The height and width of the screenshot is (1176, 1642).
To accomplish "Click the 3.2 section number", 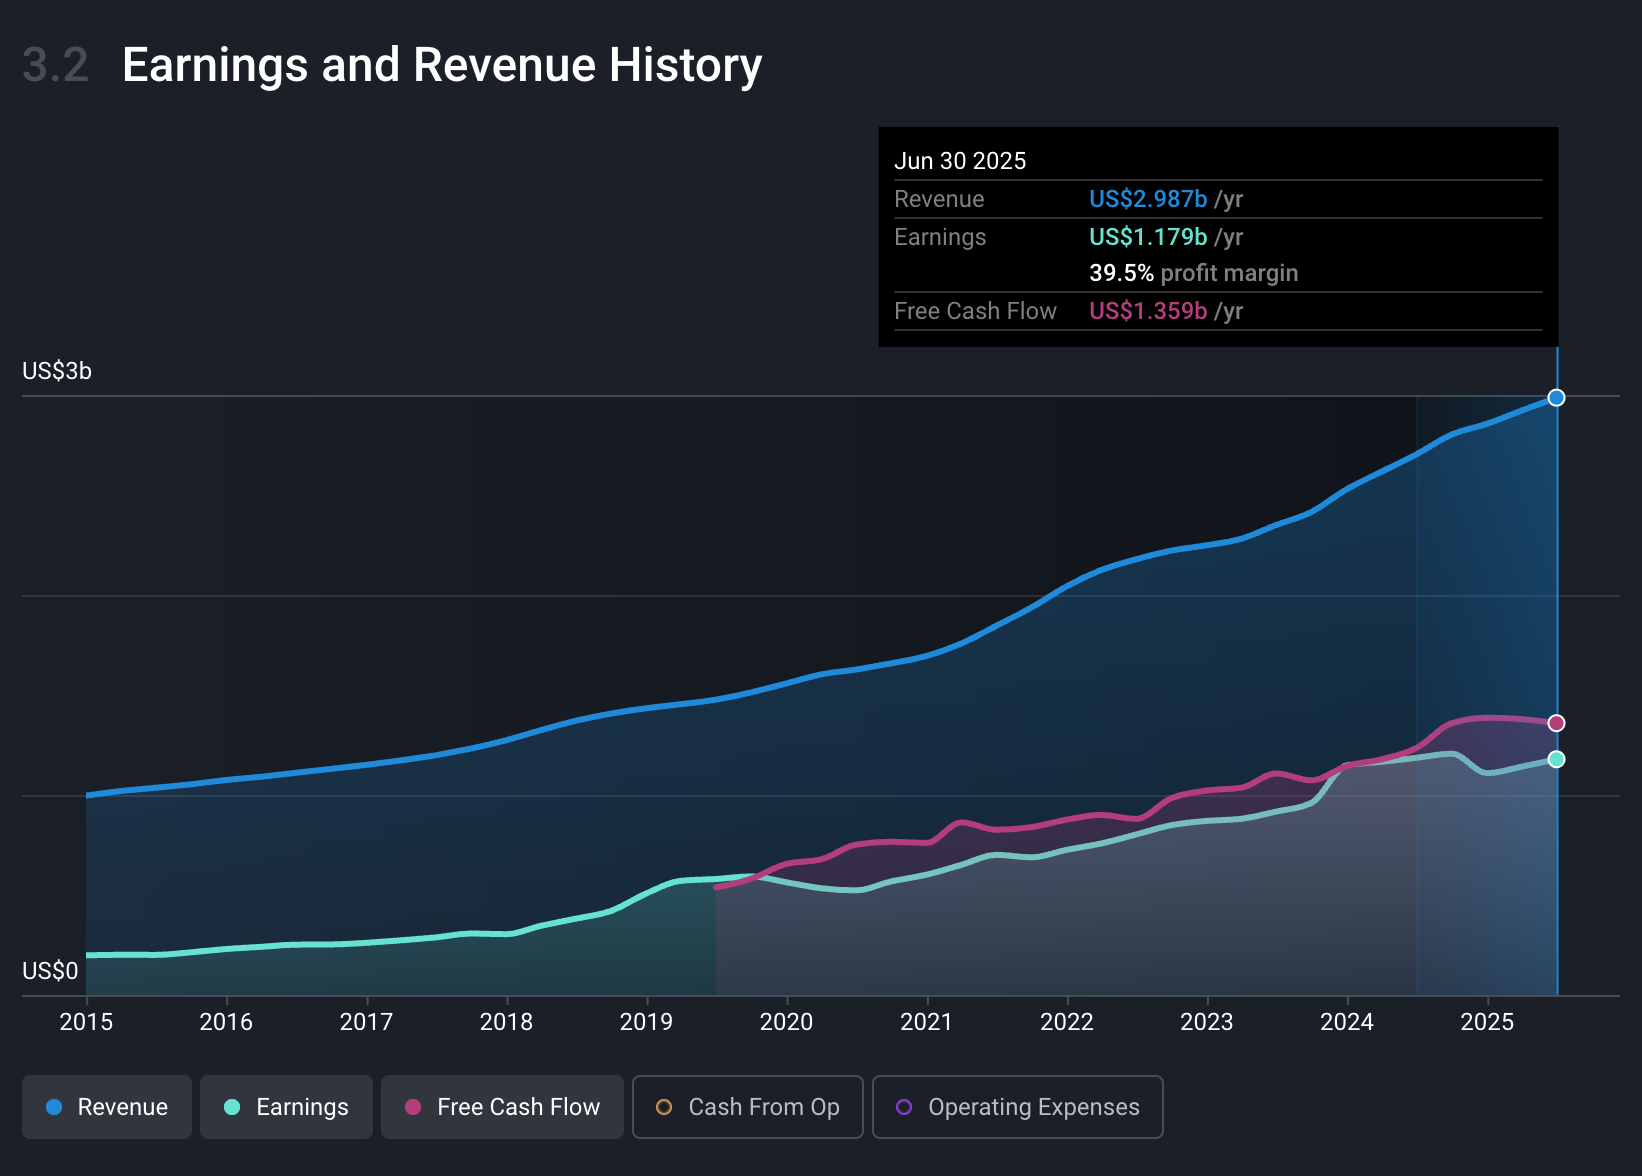I will (56, 66).
